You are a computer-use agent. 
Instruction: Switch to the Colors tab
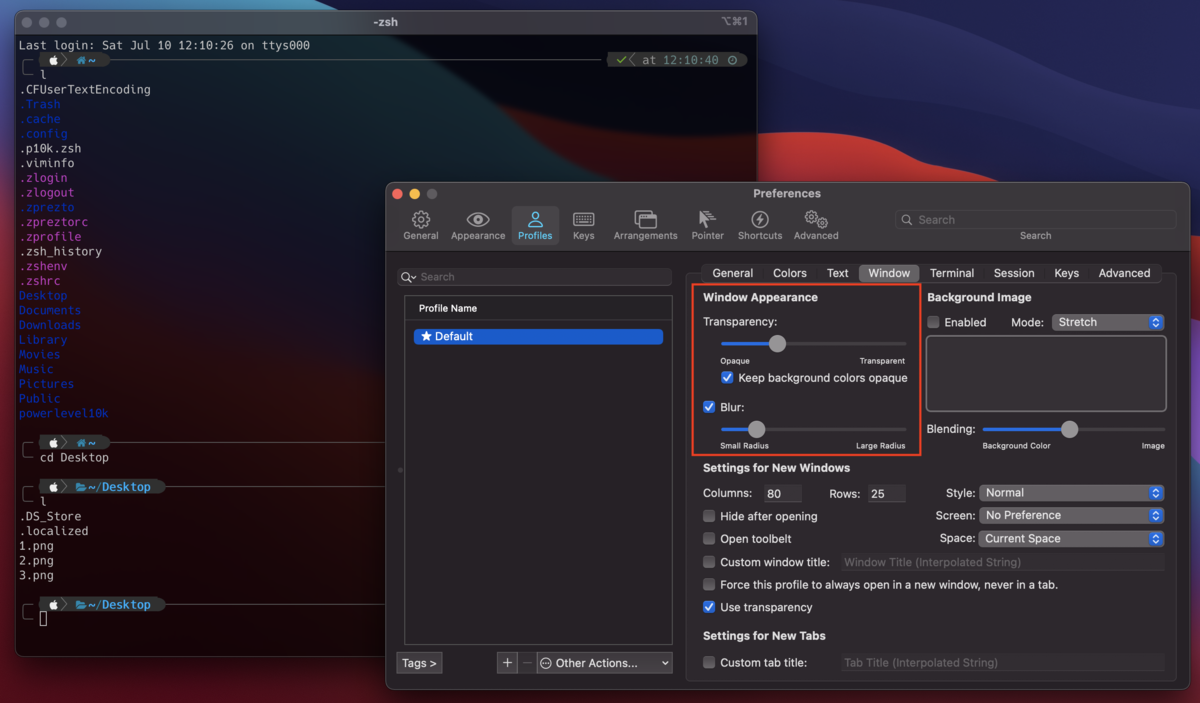pos(789,273)
